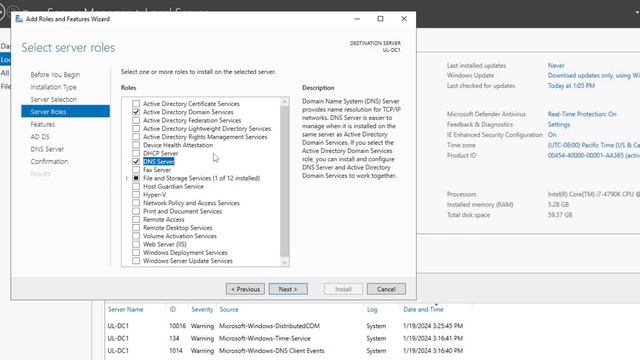This screenshot has height=360, width=640.
Task: Check the Hyper-V role checkbox
Action: click(136, 195)
